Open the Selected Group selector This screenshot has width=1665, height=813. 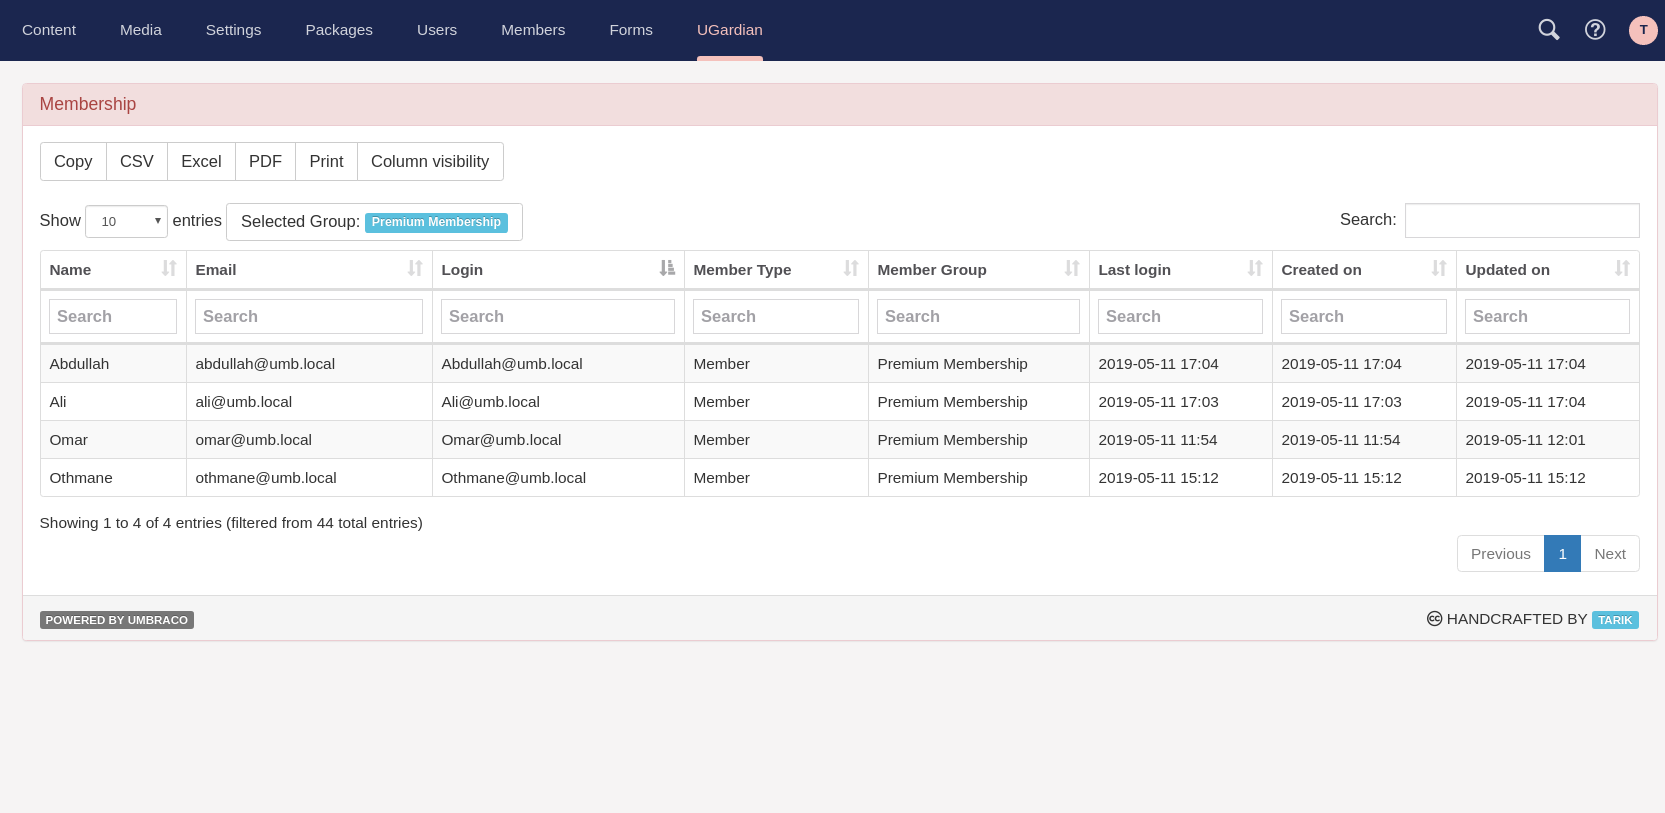374,222
